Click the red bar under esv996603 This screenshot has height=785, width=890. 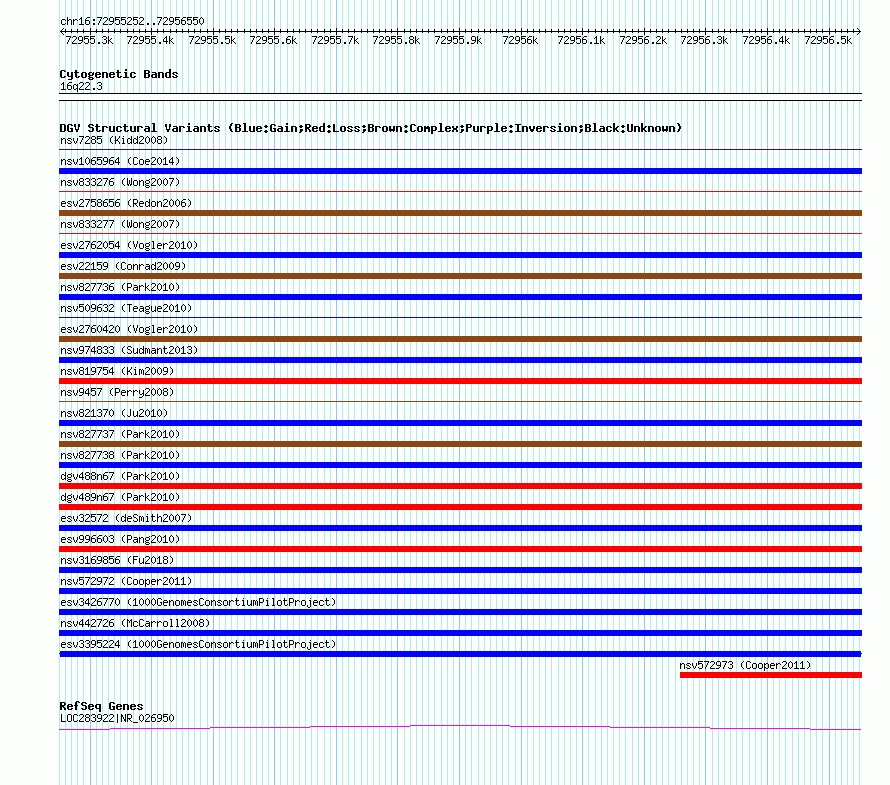pos(460,549)
